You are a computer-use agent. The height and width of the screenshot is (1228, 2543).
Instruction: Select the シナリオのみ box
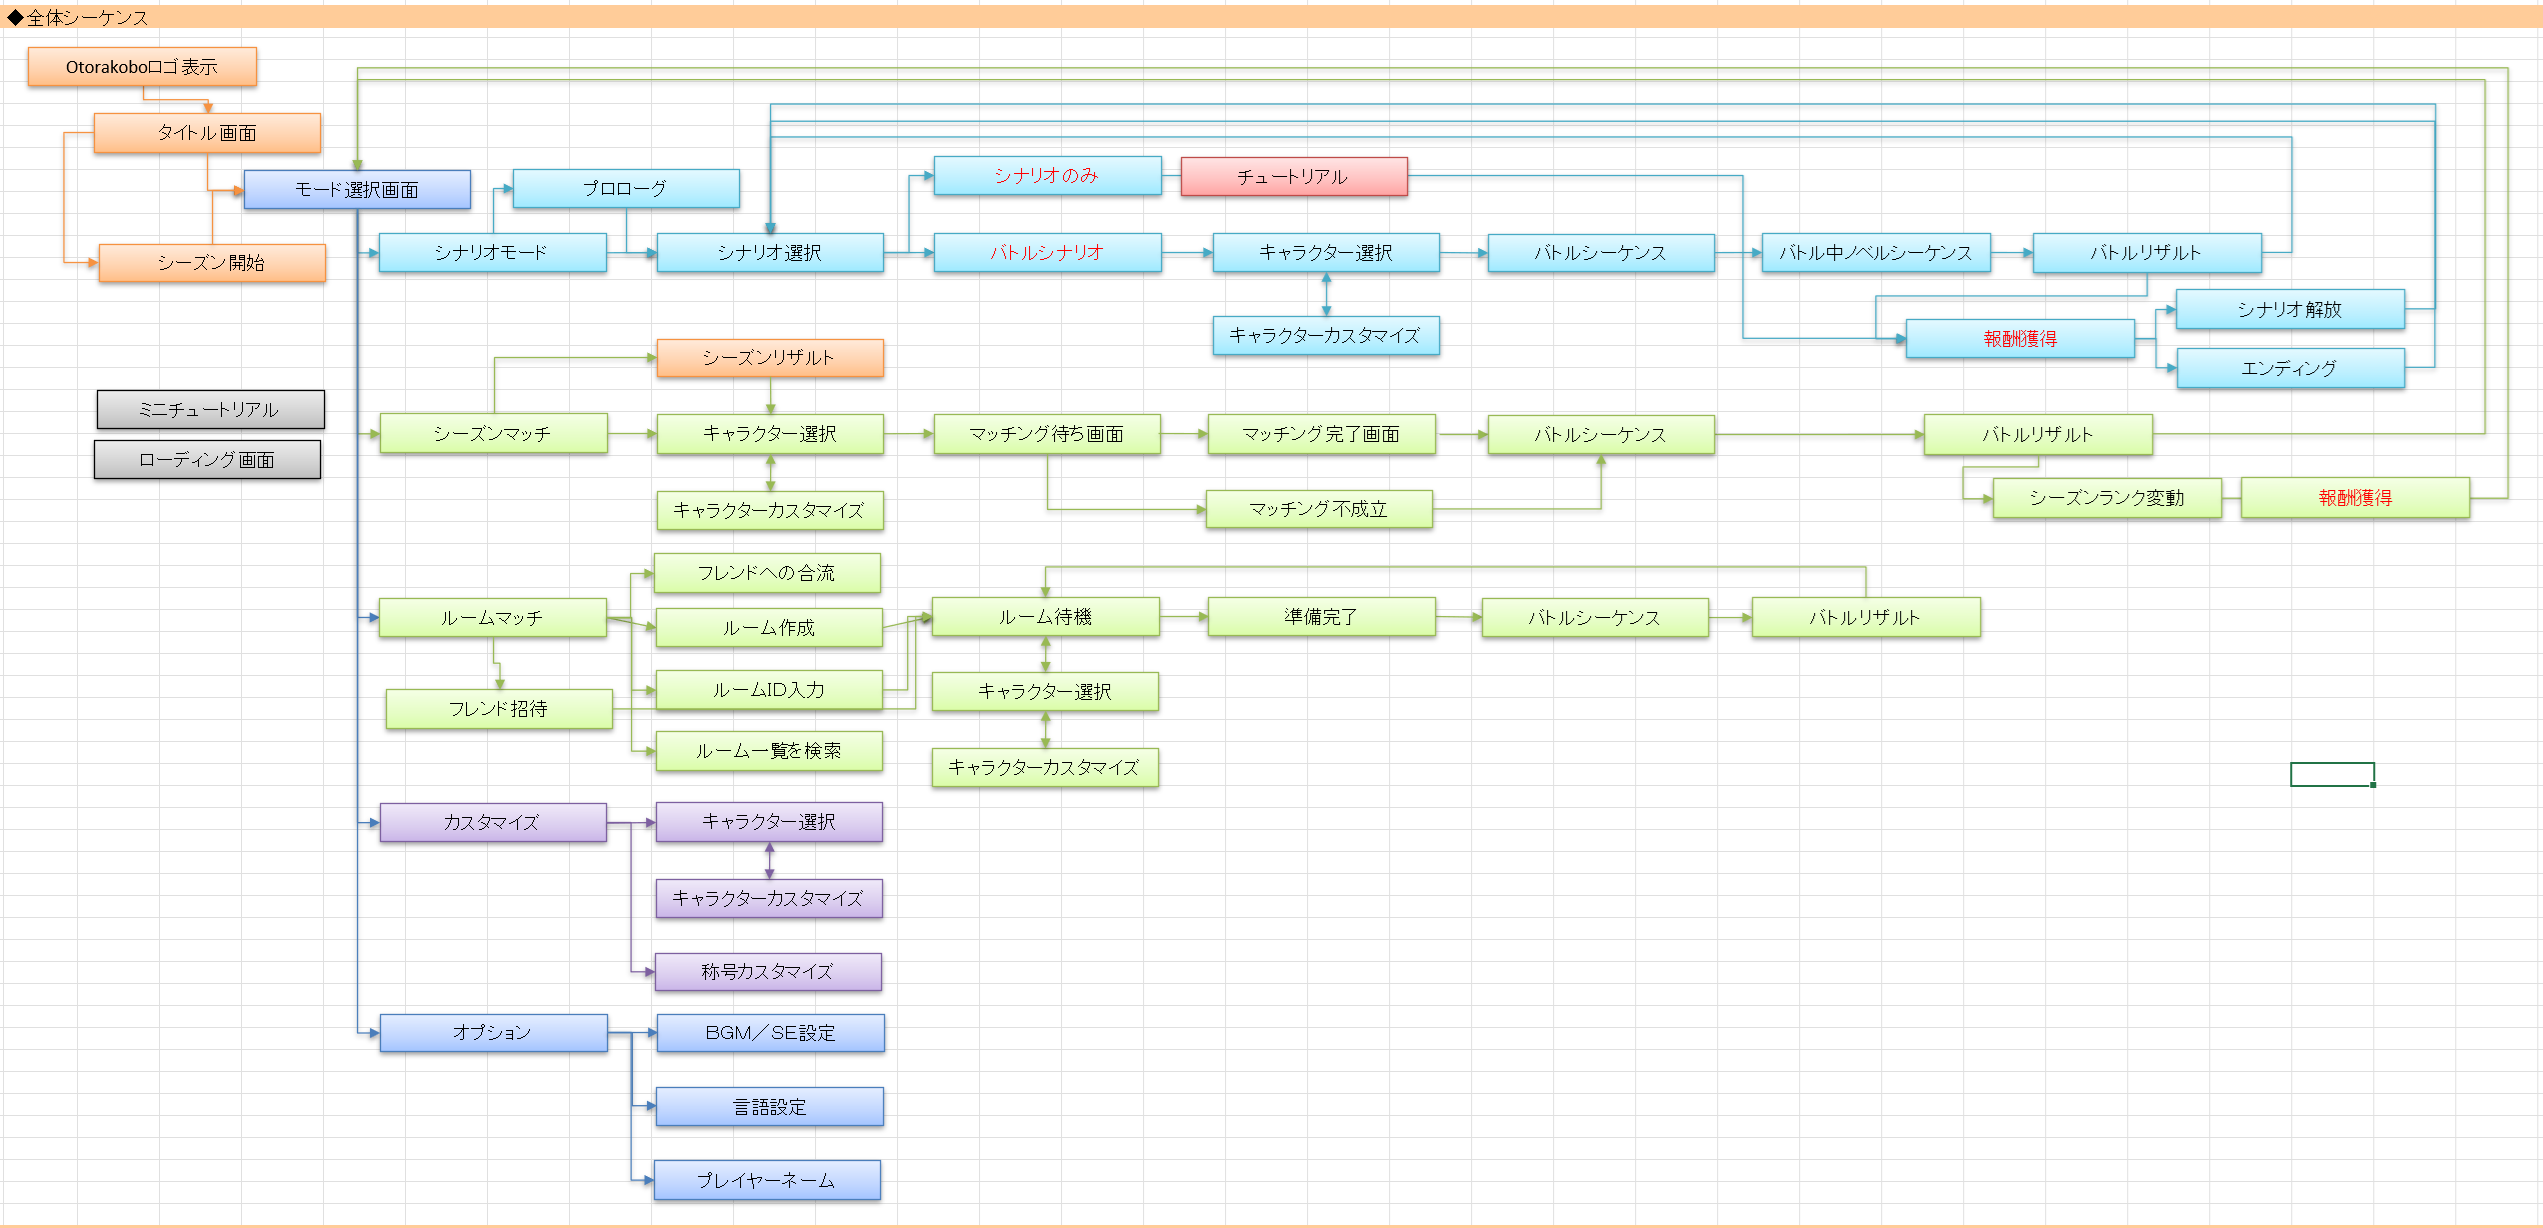[1047, 176]
